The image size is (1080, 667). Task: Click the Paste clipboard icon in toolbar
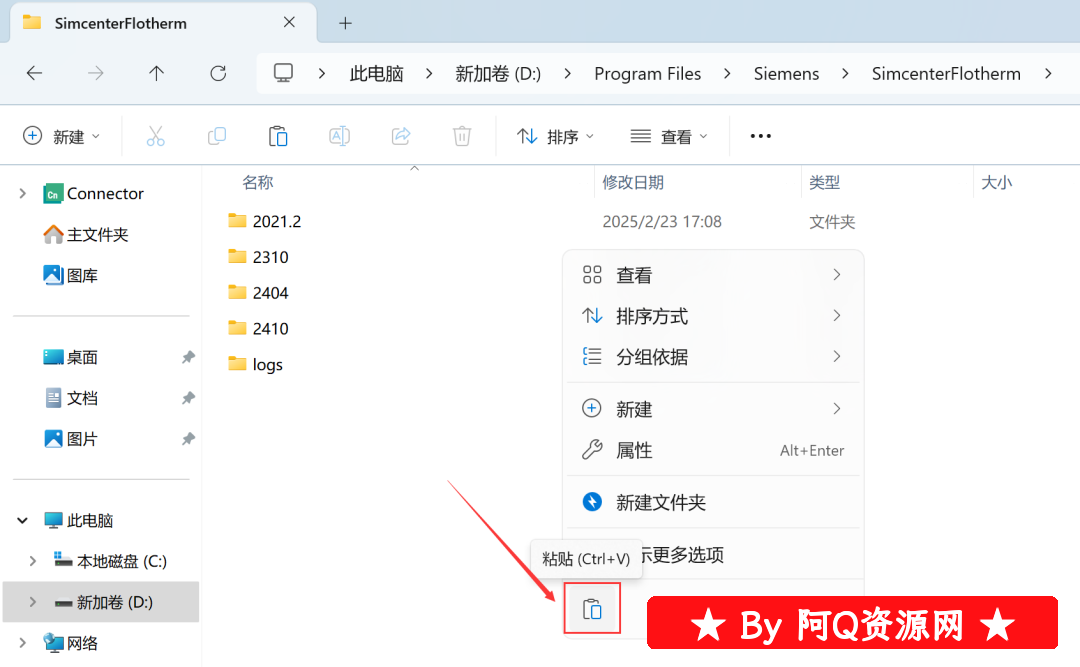point(278,136)
